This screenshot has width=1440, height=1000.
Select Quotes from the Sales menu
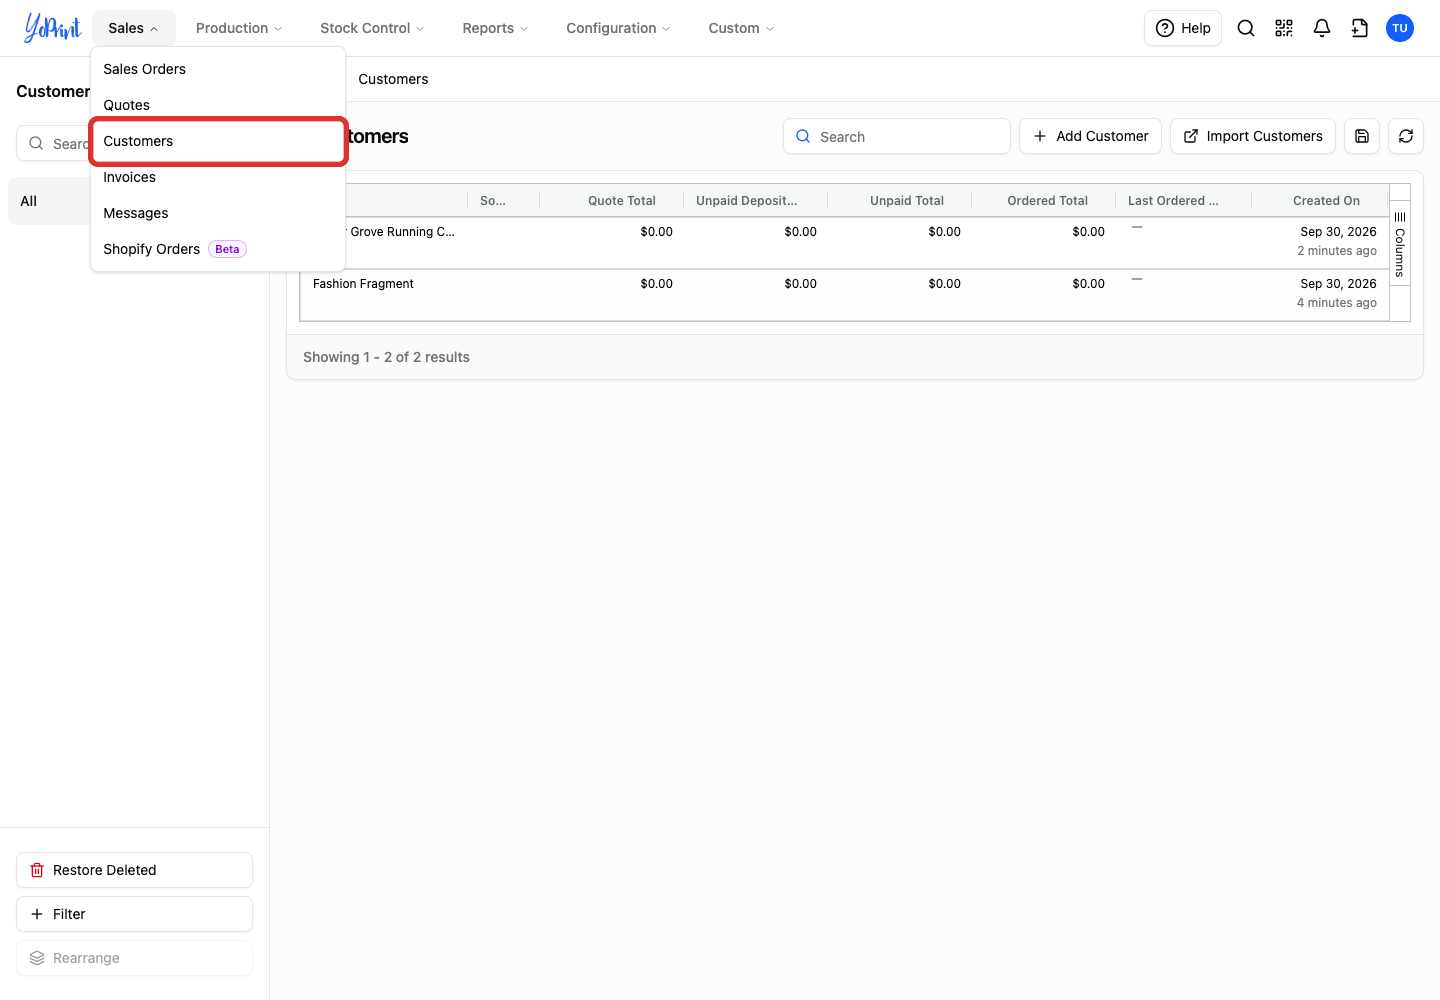pyautogui.click(x=218, y=105)
